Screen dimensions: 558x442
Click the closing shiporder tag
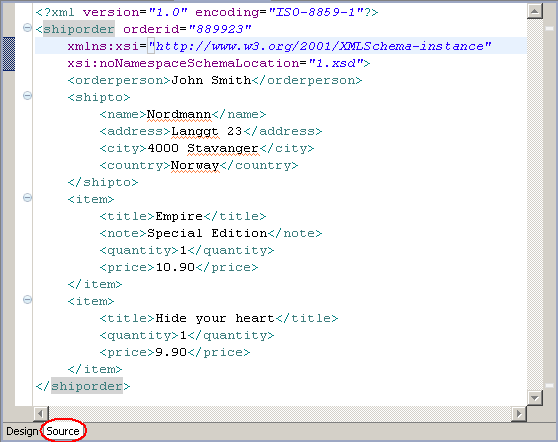pyautogui.click(x=83, y=386)
